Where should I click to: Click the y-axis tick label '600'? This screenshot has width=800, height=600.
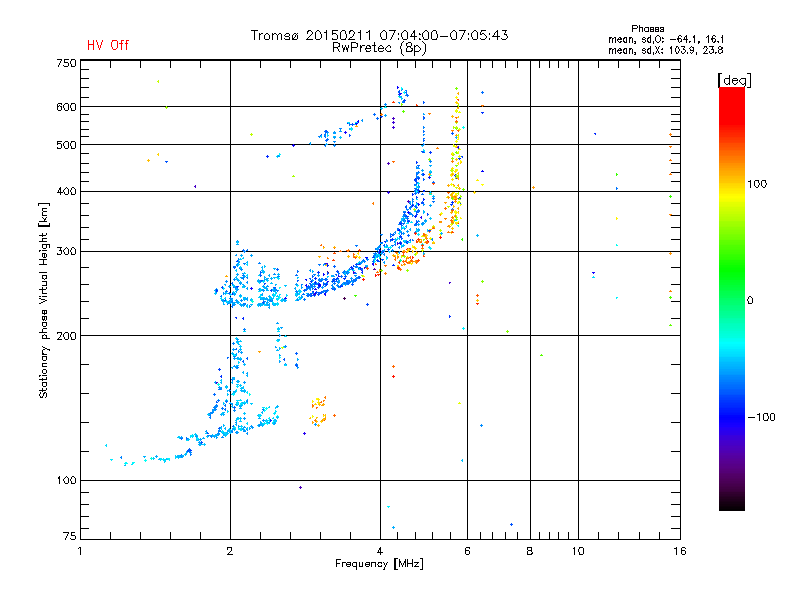click(66, 107)
